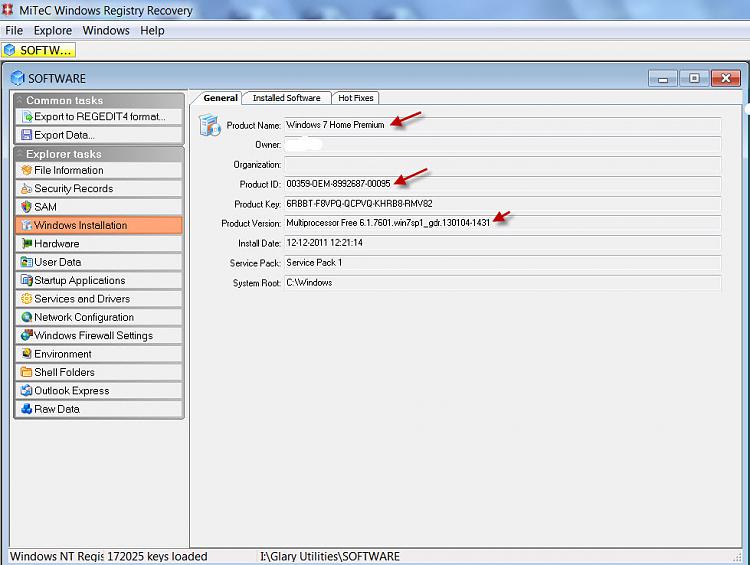Click the File Information icon
The width and height of the screenshot is (750, 565).
[x=27, y=170]
